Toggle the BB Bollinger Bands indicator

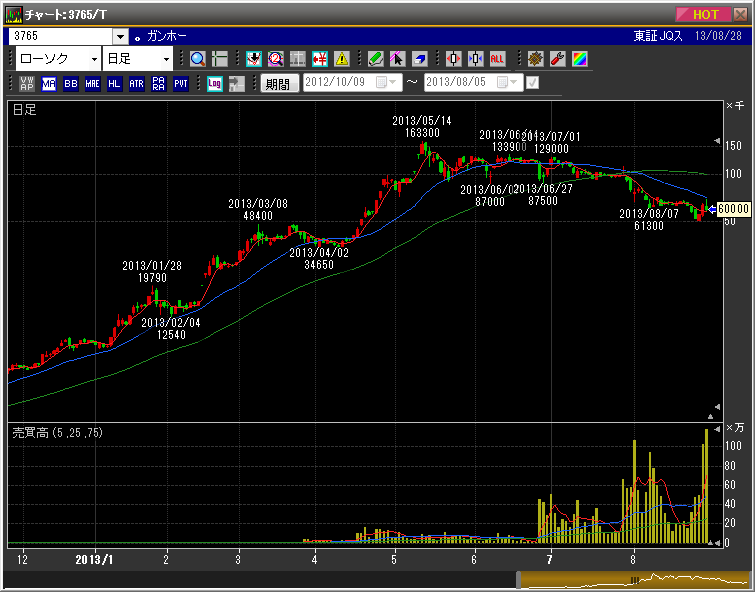click(71, 84)
